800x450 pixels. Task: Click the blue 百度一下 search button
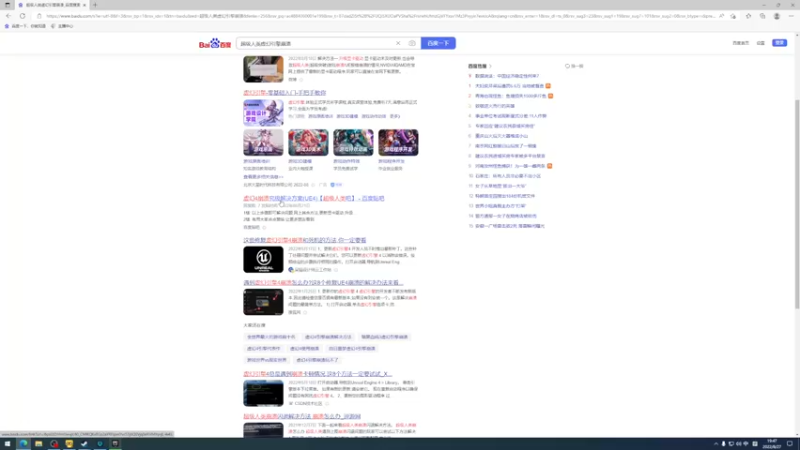click(438, 43)
